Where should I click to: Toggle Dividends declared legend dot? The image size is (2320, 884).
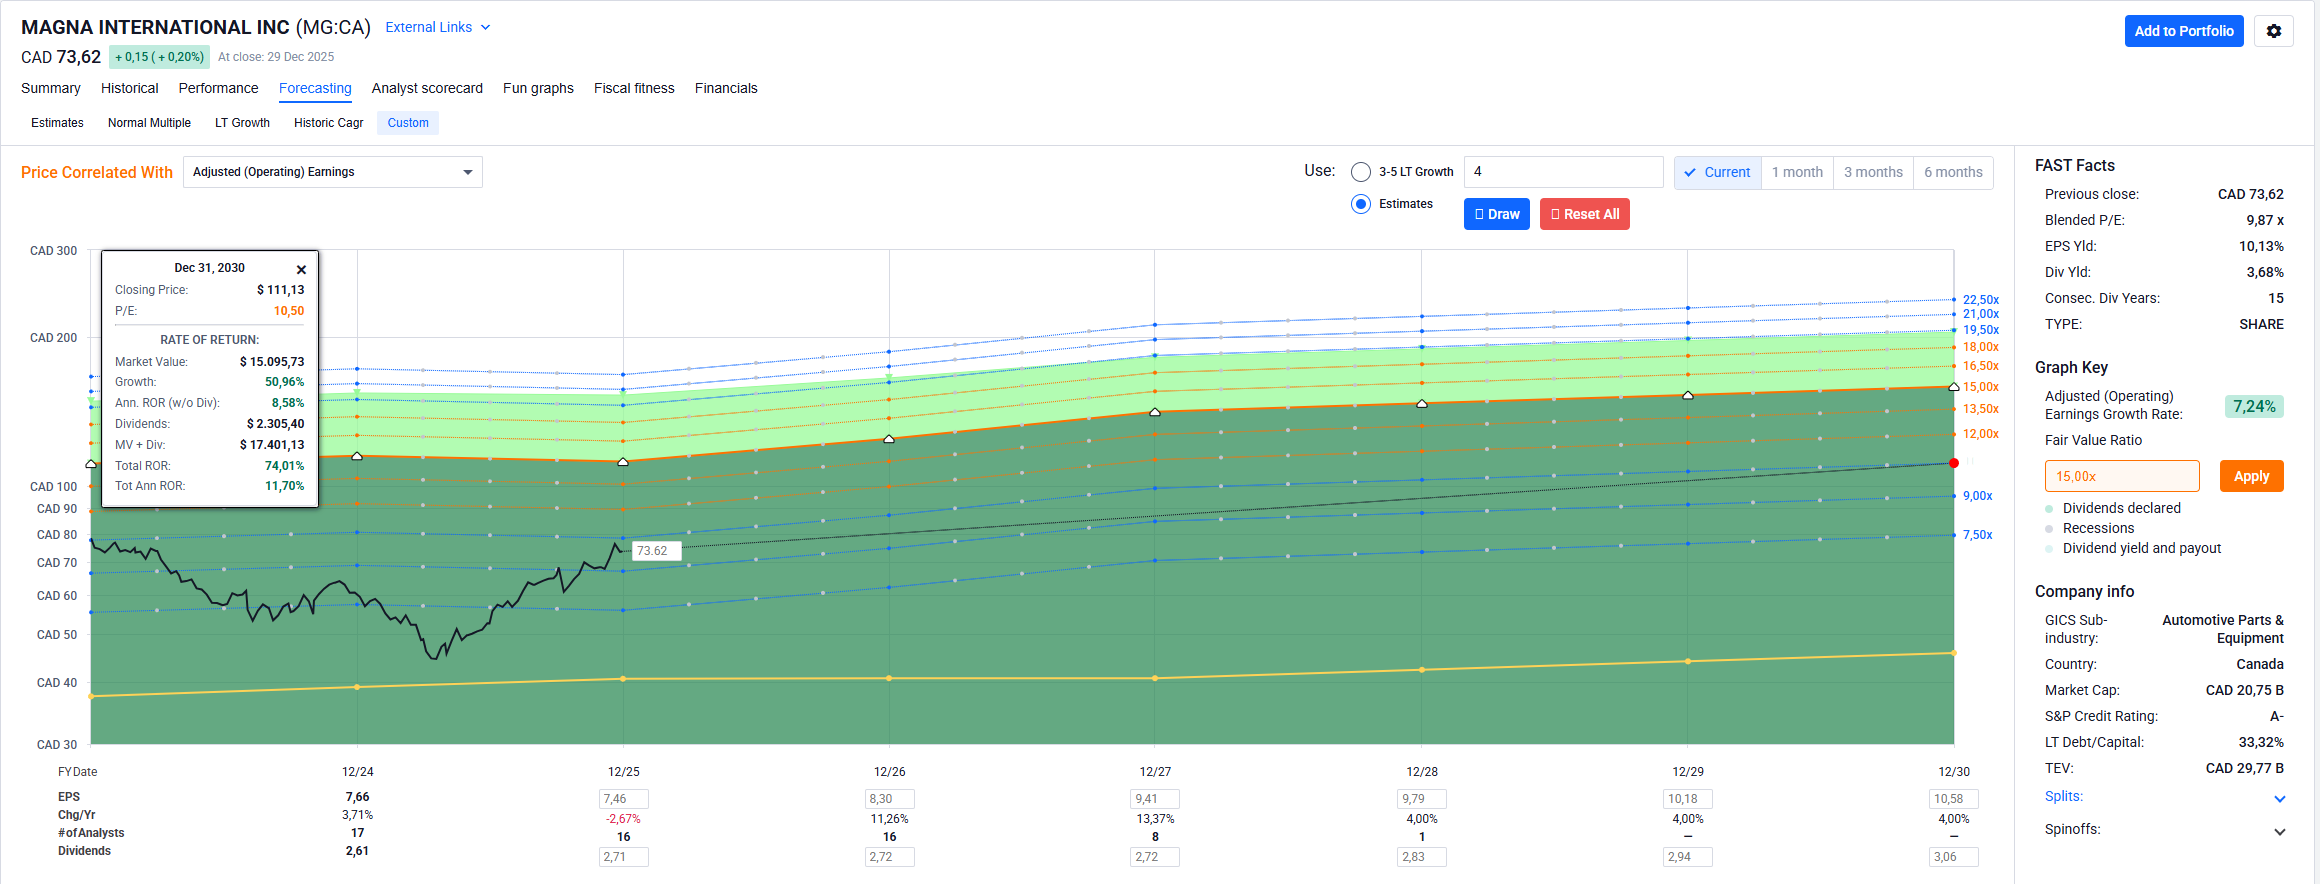[x=2049, y=509]
